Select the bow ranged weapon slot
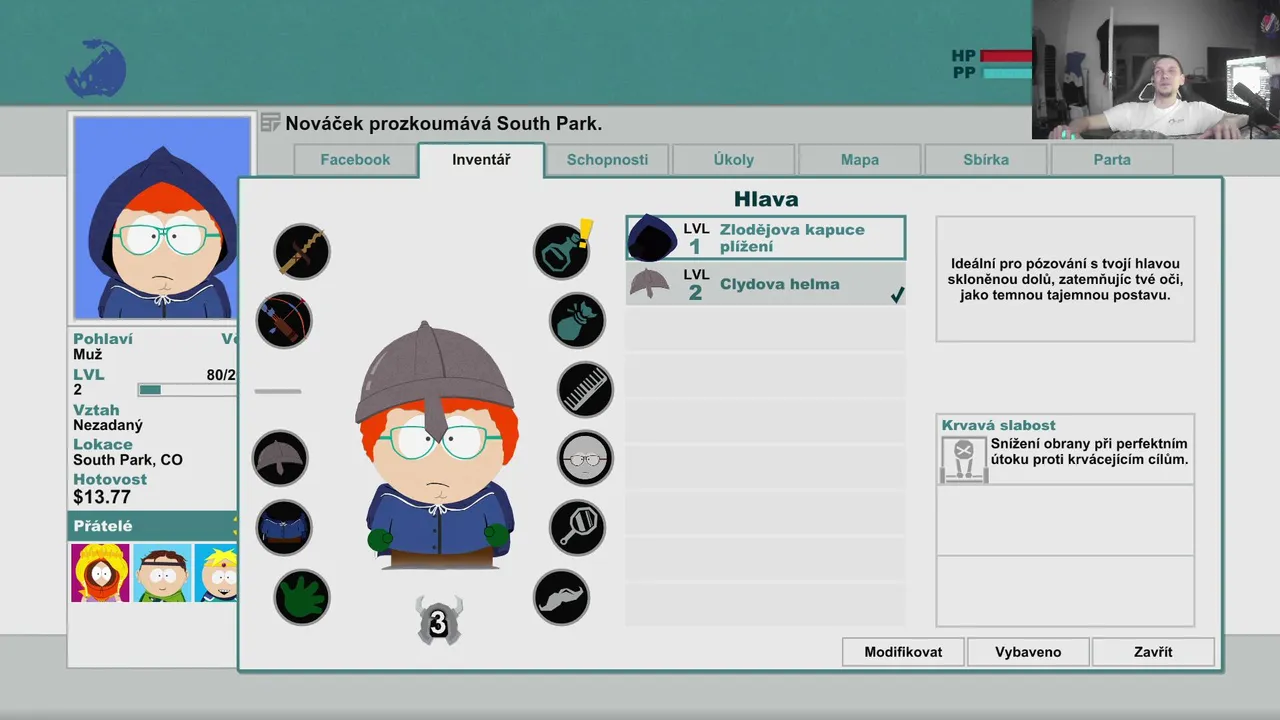 click(284, 320)
